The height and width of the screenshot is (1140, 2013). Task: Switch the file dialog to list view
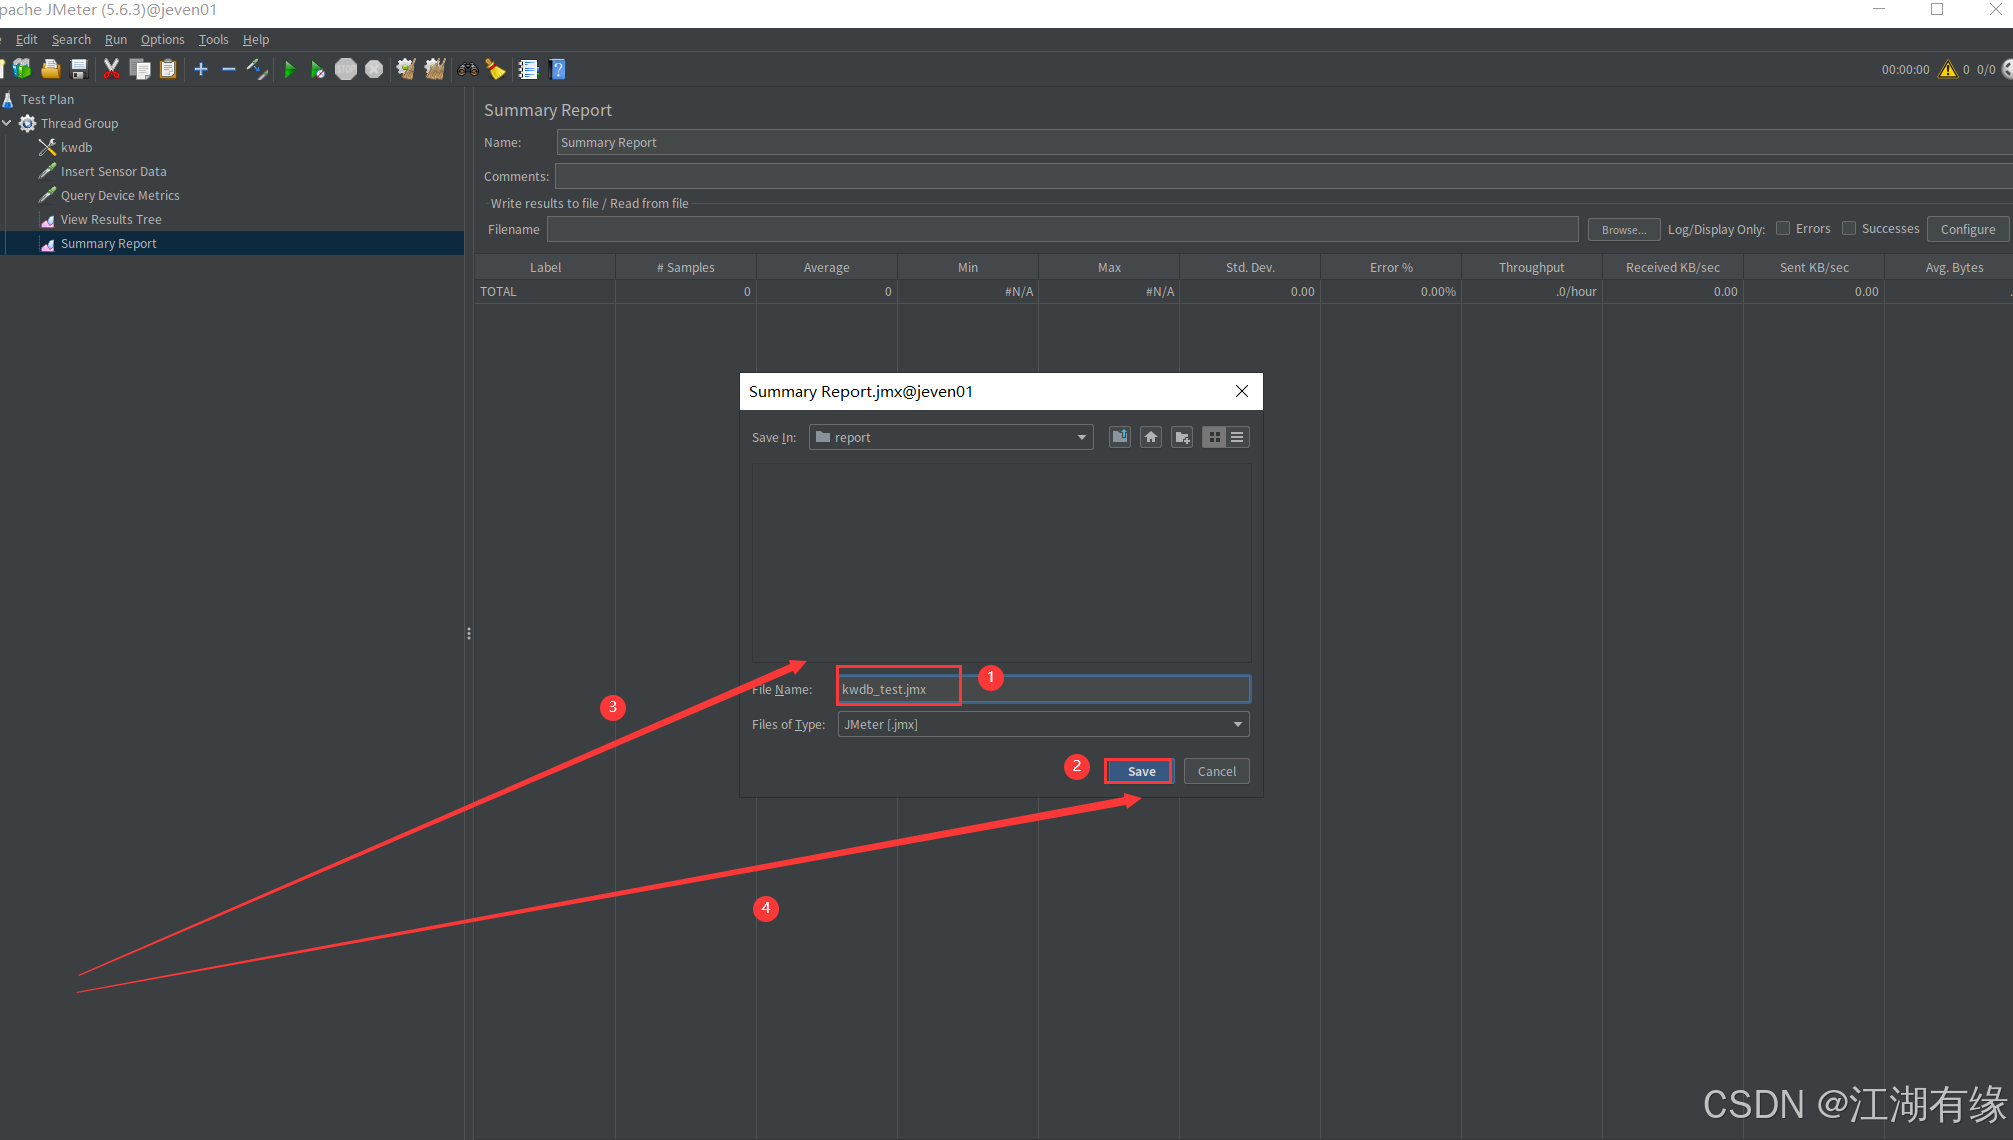point(1237,437)
